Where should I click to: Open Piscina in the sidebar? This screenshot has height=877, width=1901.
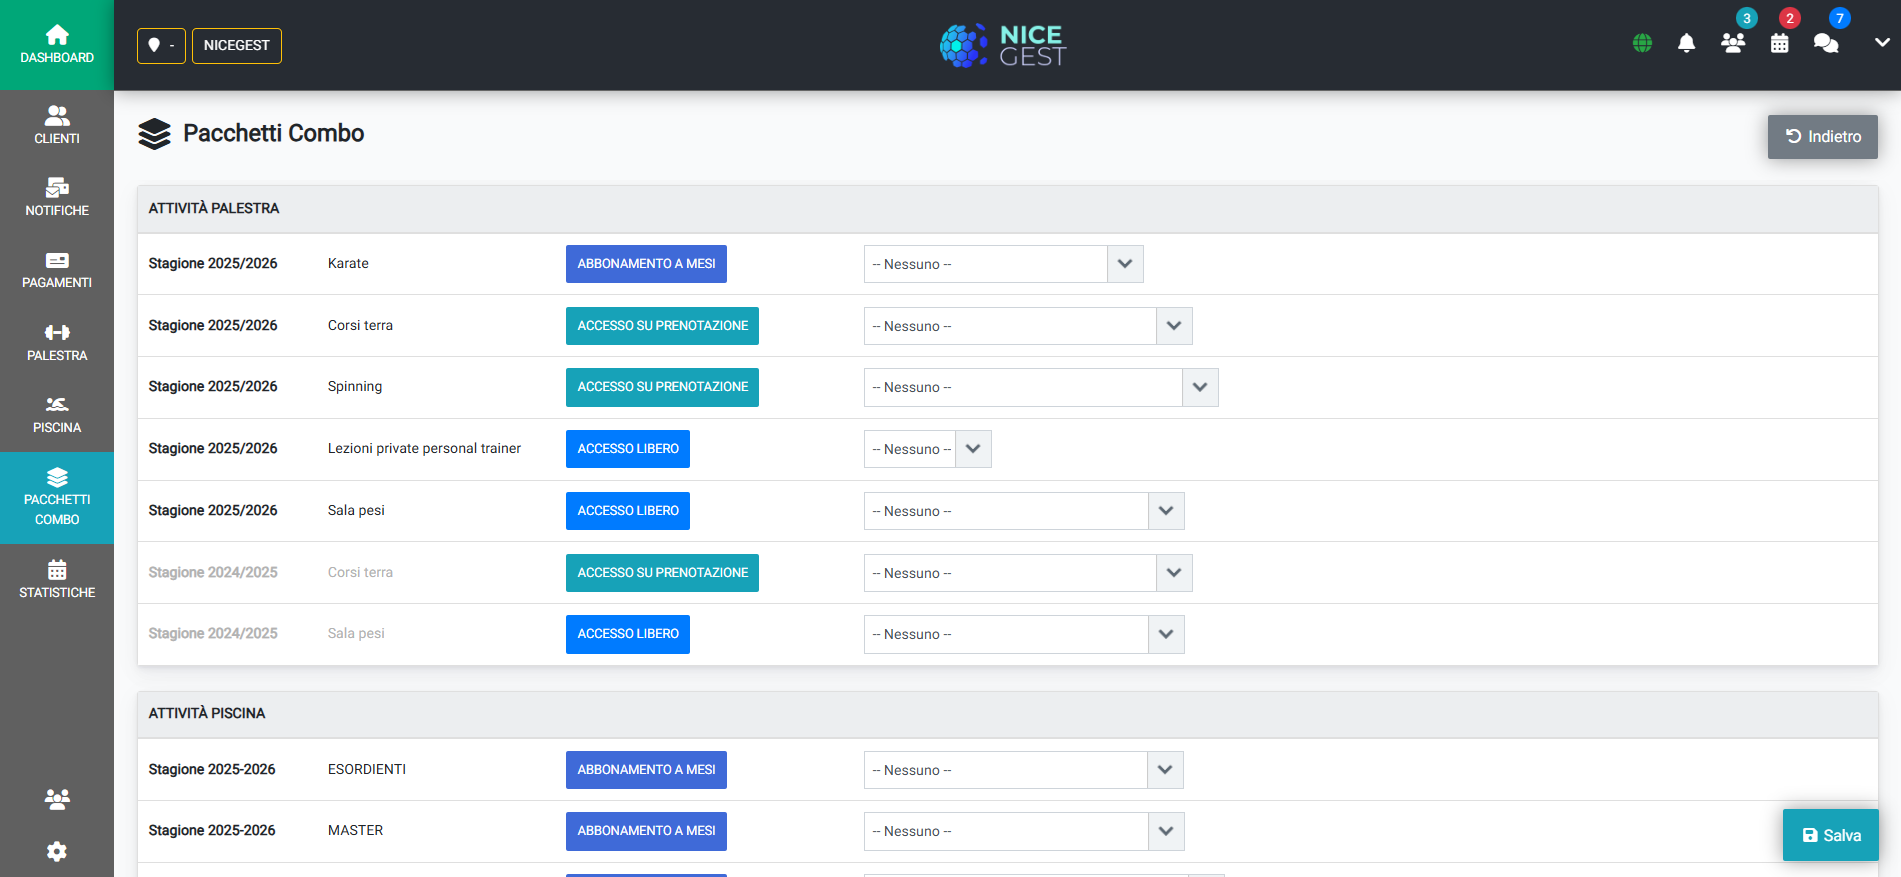(57, 415)
